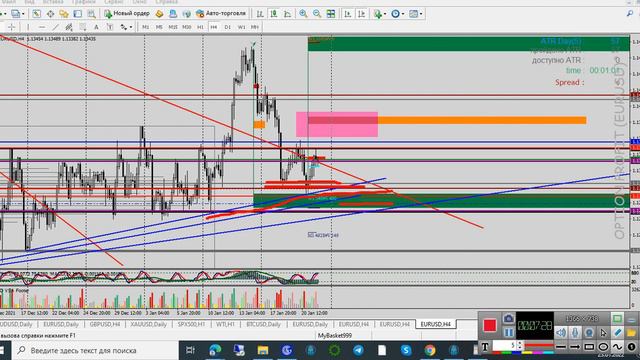Tile chart windows with grid icon
640x360 pixels.
pos(331,14)
